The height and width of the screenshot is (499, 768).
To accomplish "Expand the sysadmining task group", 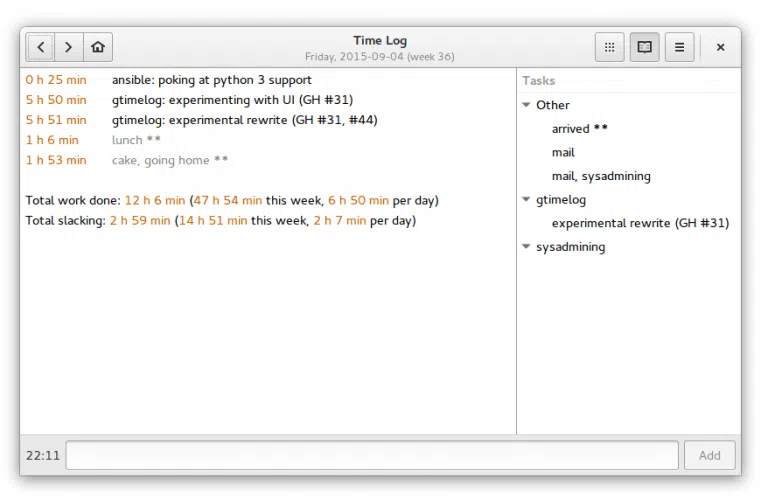I will (x=526, y=247).
